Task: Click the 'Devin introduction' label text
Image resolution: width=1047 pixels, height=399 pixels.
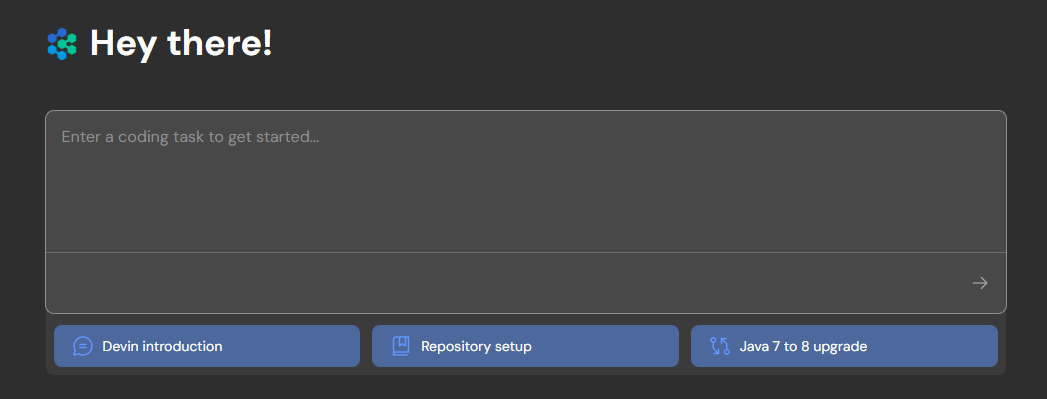Action: 162,346
